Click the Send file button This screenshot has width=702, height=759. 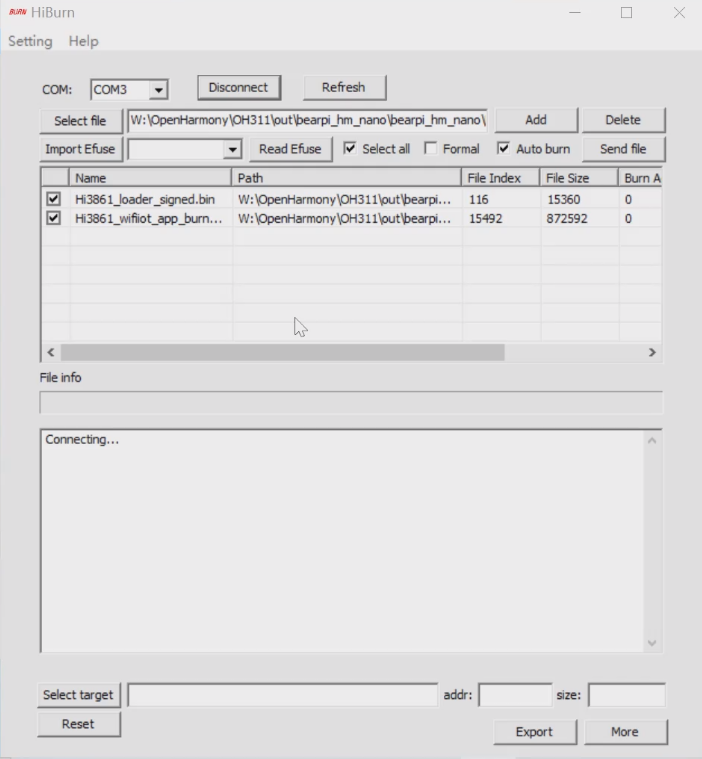(x=623, y=149)
